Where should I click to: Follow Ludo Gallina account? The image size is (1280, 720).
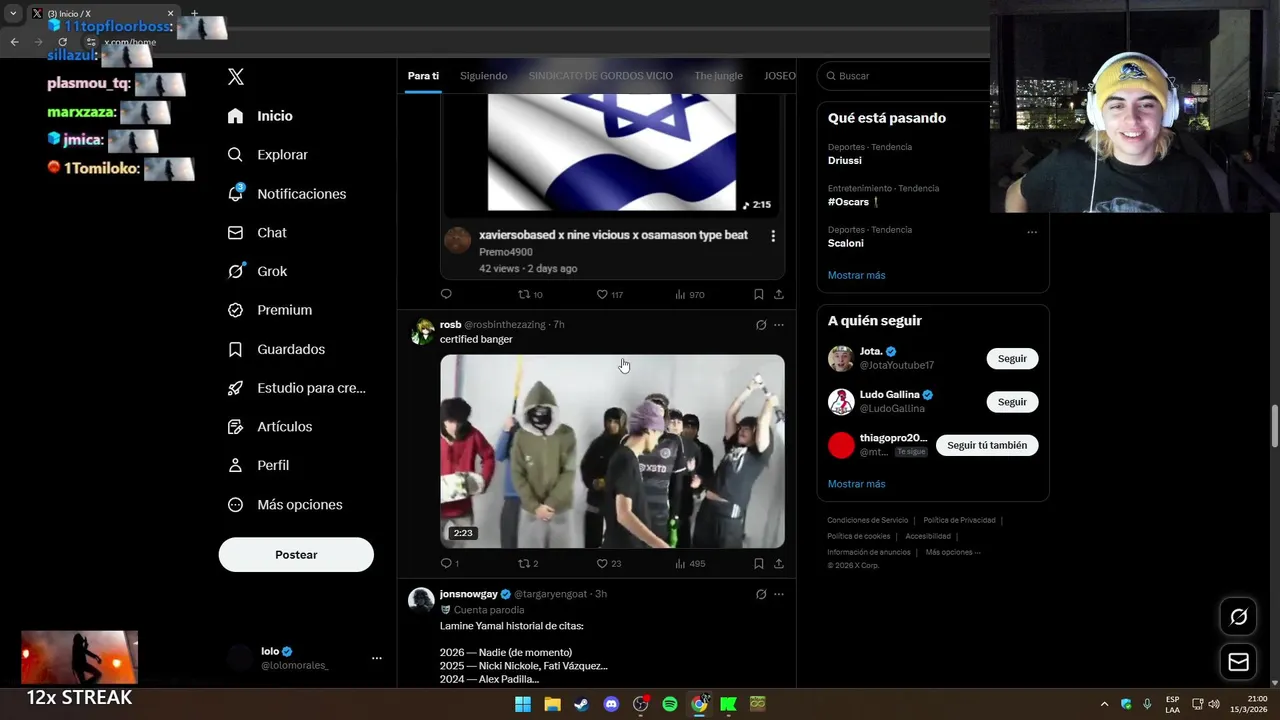1012,402
